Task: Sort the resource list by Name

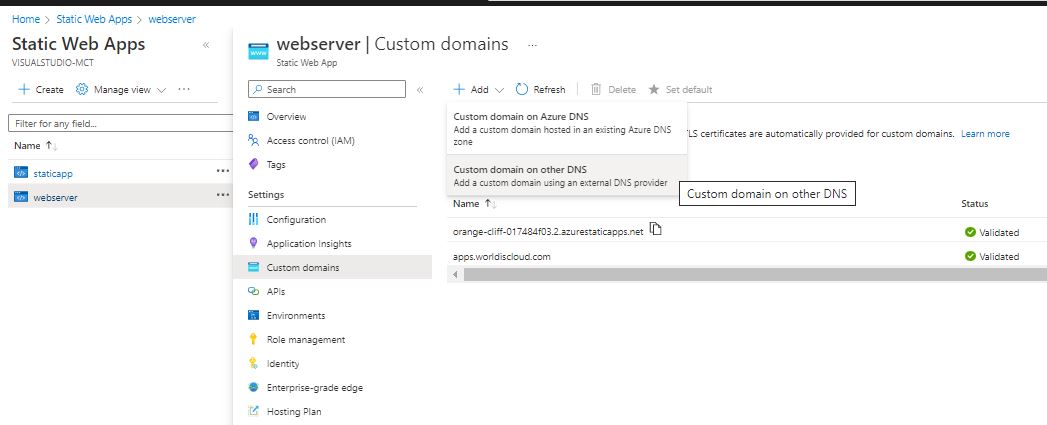Action: pos(36,145)
